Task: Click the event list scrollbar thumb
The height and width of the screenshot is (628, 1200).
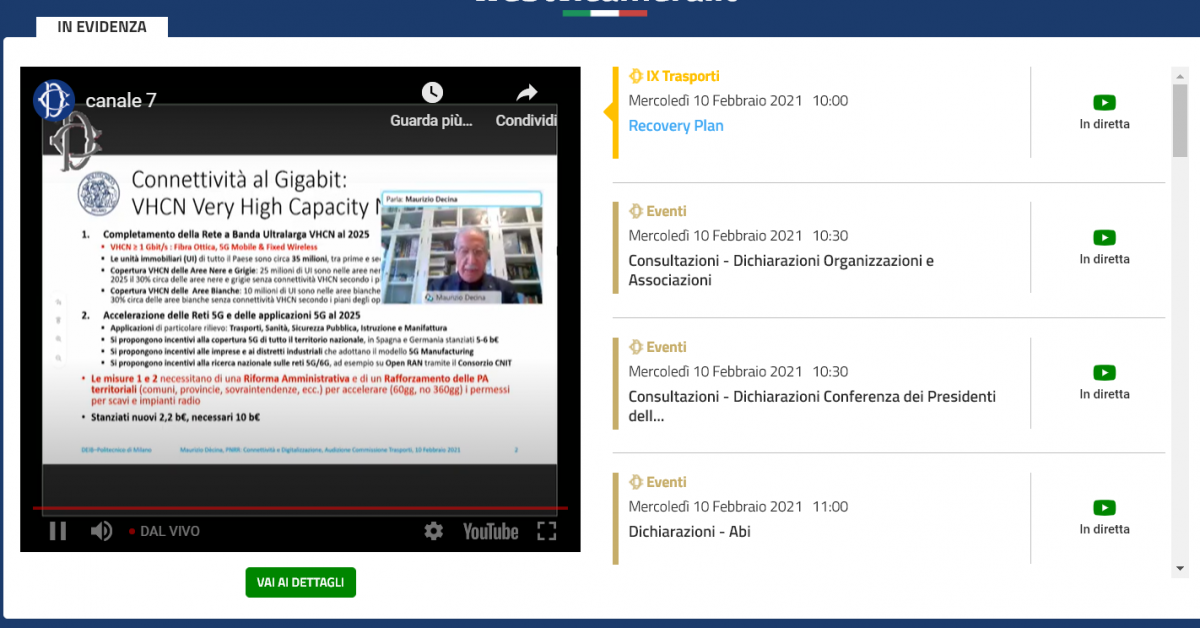Action: (x=1180, y=120)
